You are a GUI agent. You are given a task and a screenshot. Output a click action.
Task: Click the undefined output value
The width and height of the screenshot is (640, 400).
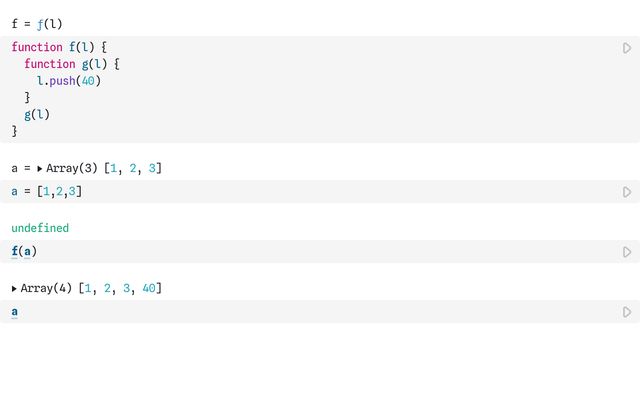[x=40, y=228]
